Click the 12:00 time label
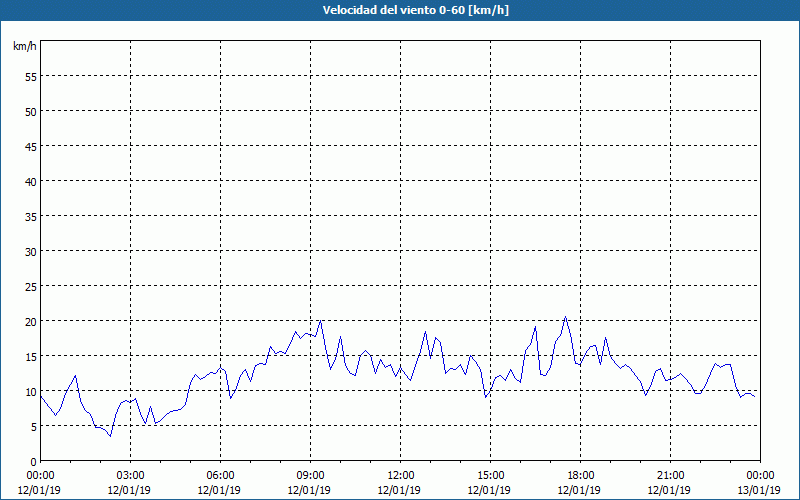The height and width of the screenshot is (500, 800). coord(401,476)
